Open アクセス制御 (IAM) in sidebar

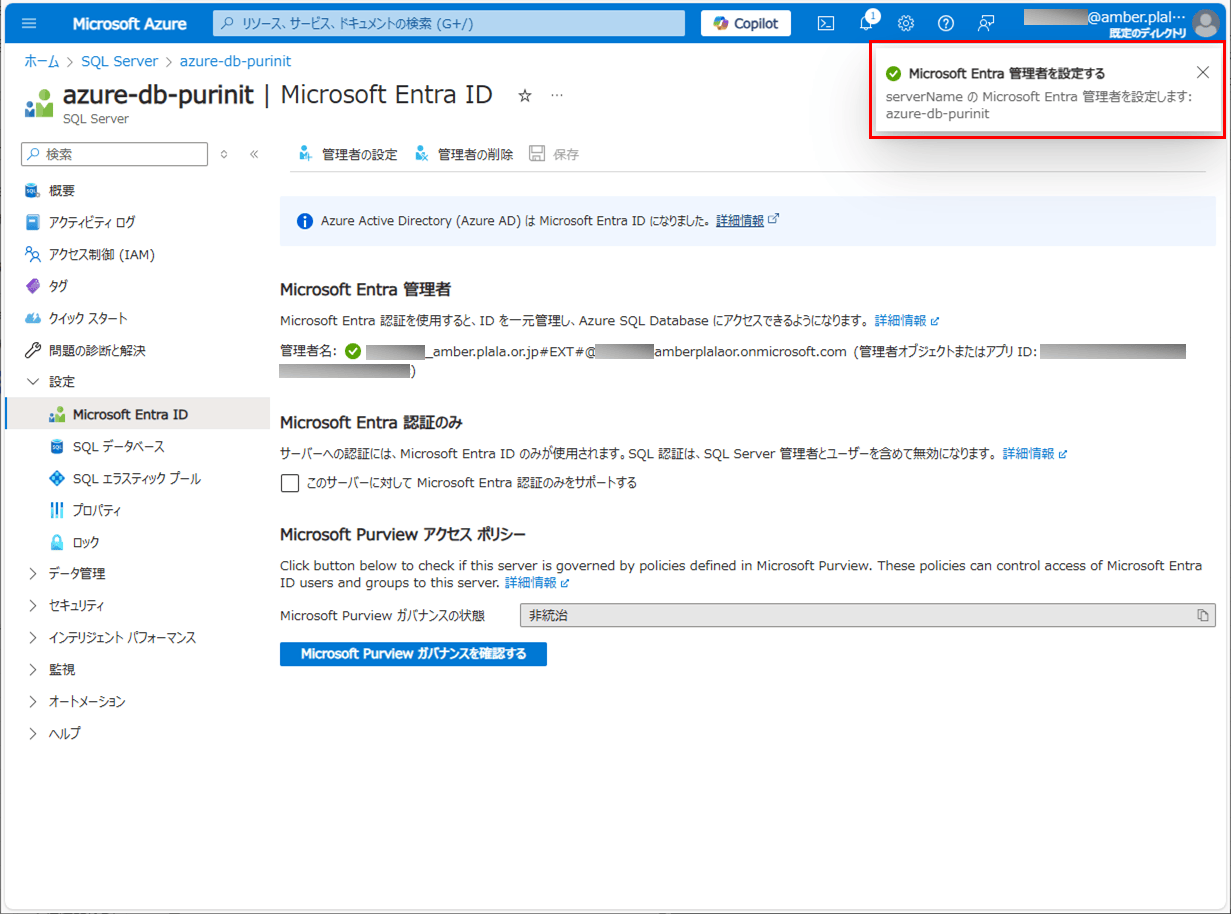tap(101, 254)
